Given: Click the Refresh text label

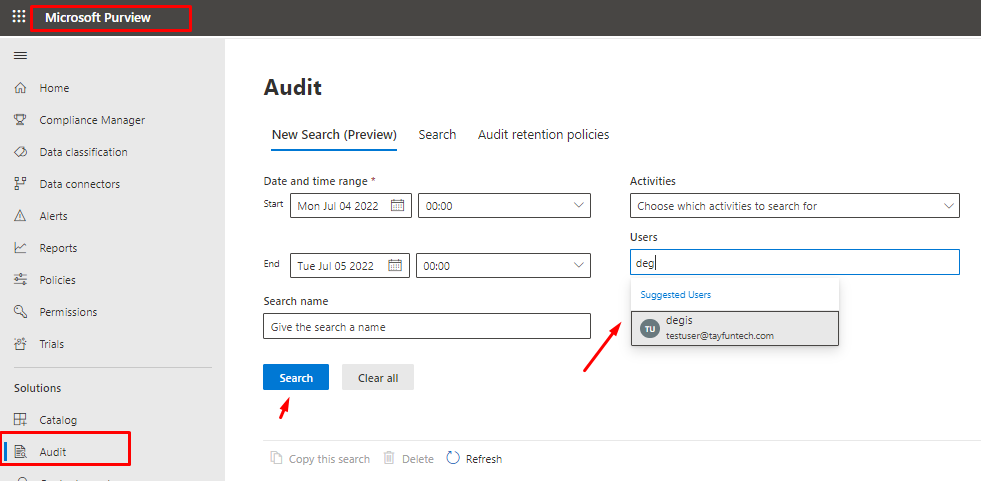Looking at the screenshot, I should [484, 459].
